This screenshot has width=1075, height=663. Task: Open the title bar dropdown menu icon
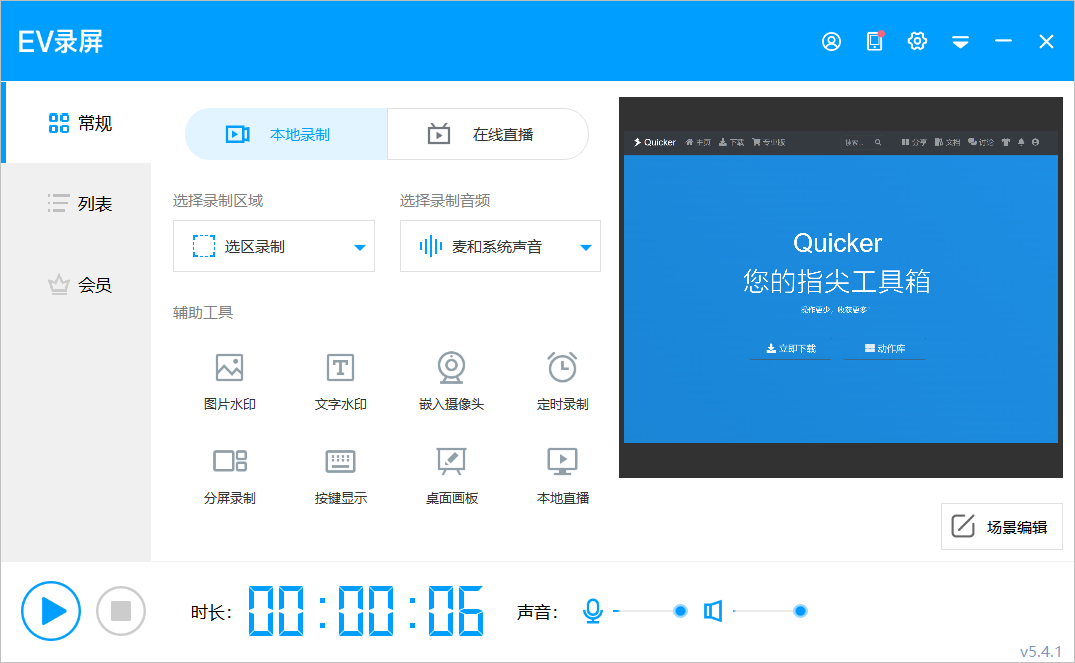[x=960, y=43]
